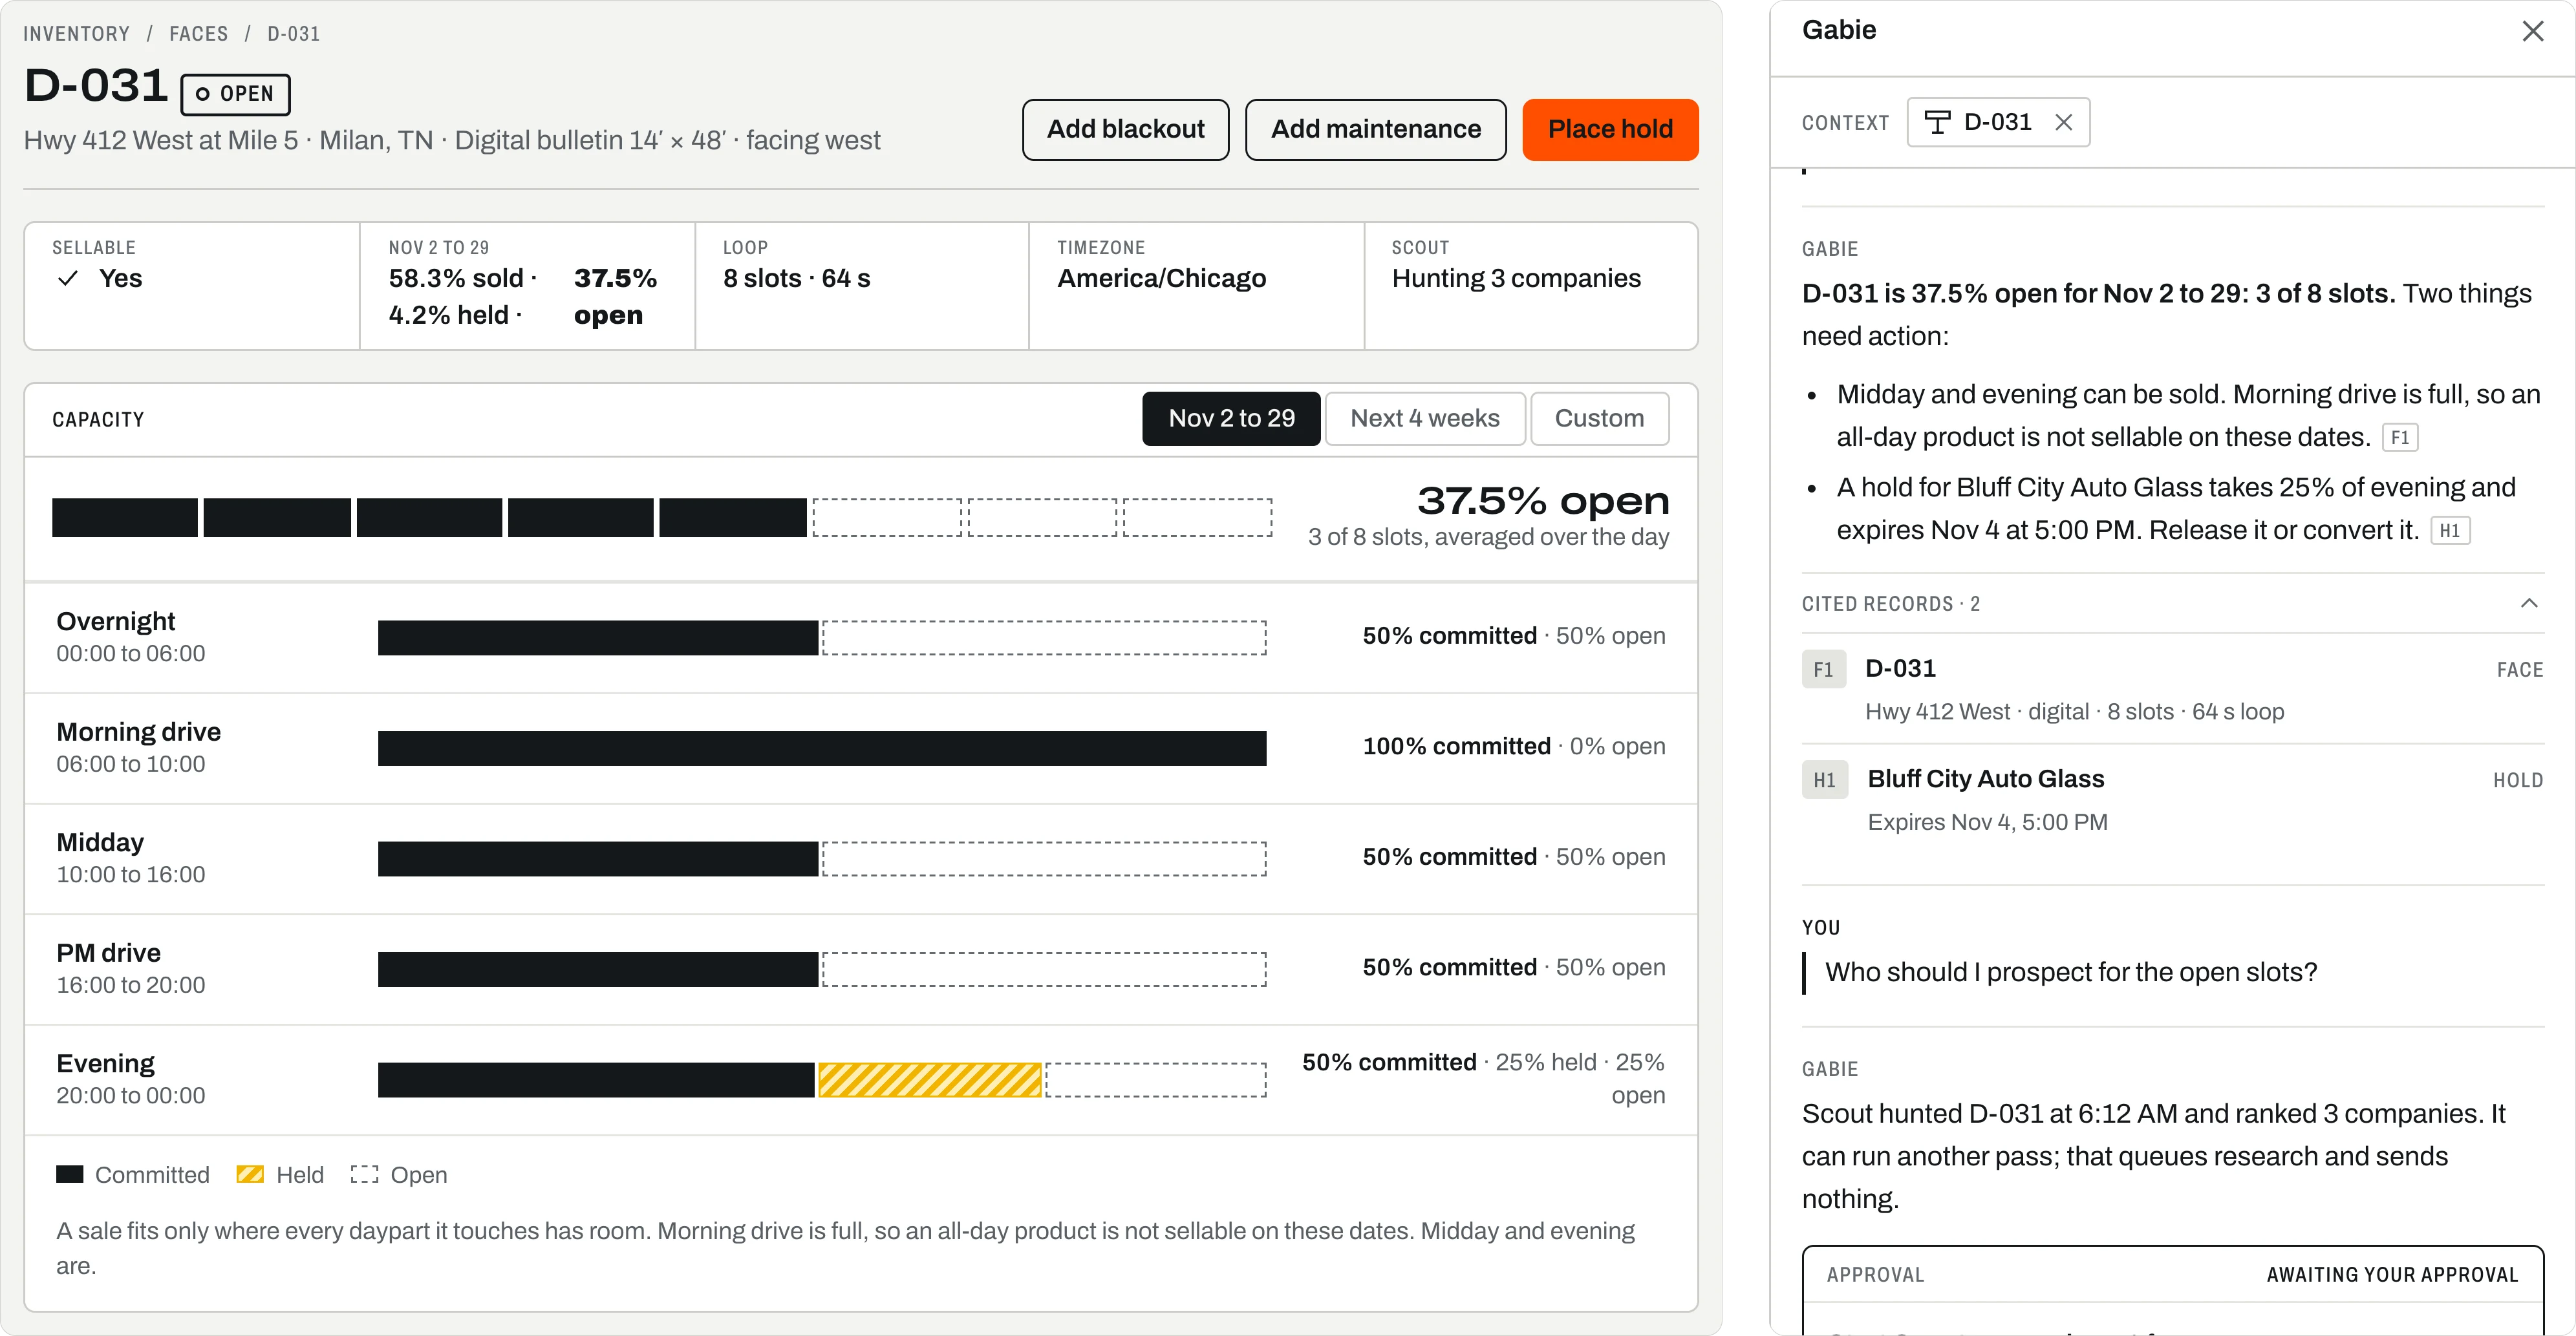The image size is (2576, 1336).
Task: Click the Committed legend swatch
Action: [x=70, y=1174]
